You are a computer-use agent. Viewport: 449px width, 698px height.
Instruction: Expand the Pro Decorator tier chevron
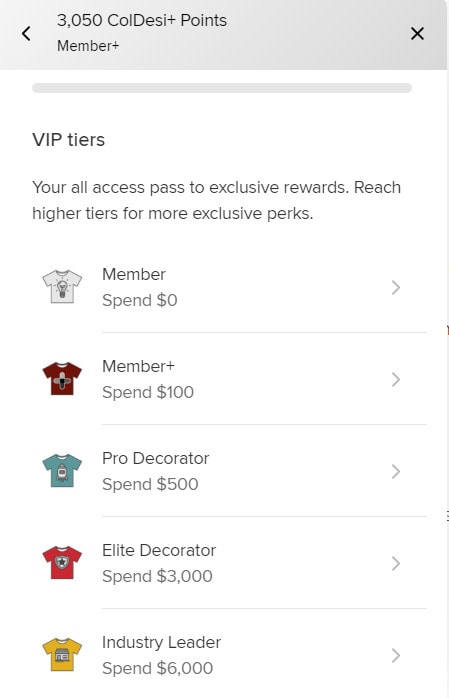(396, 471)
